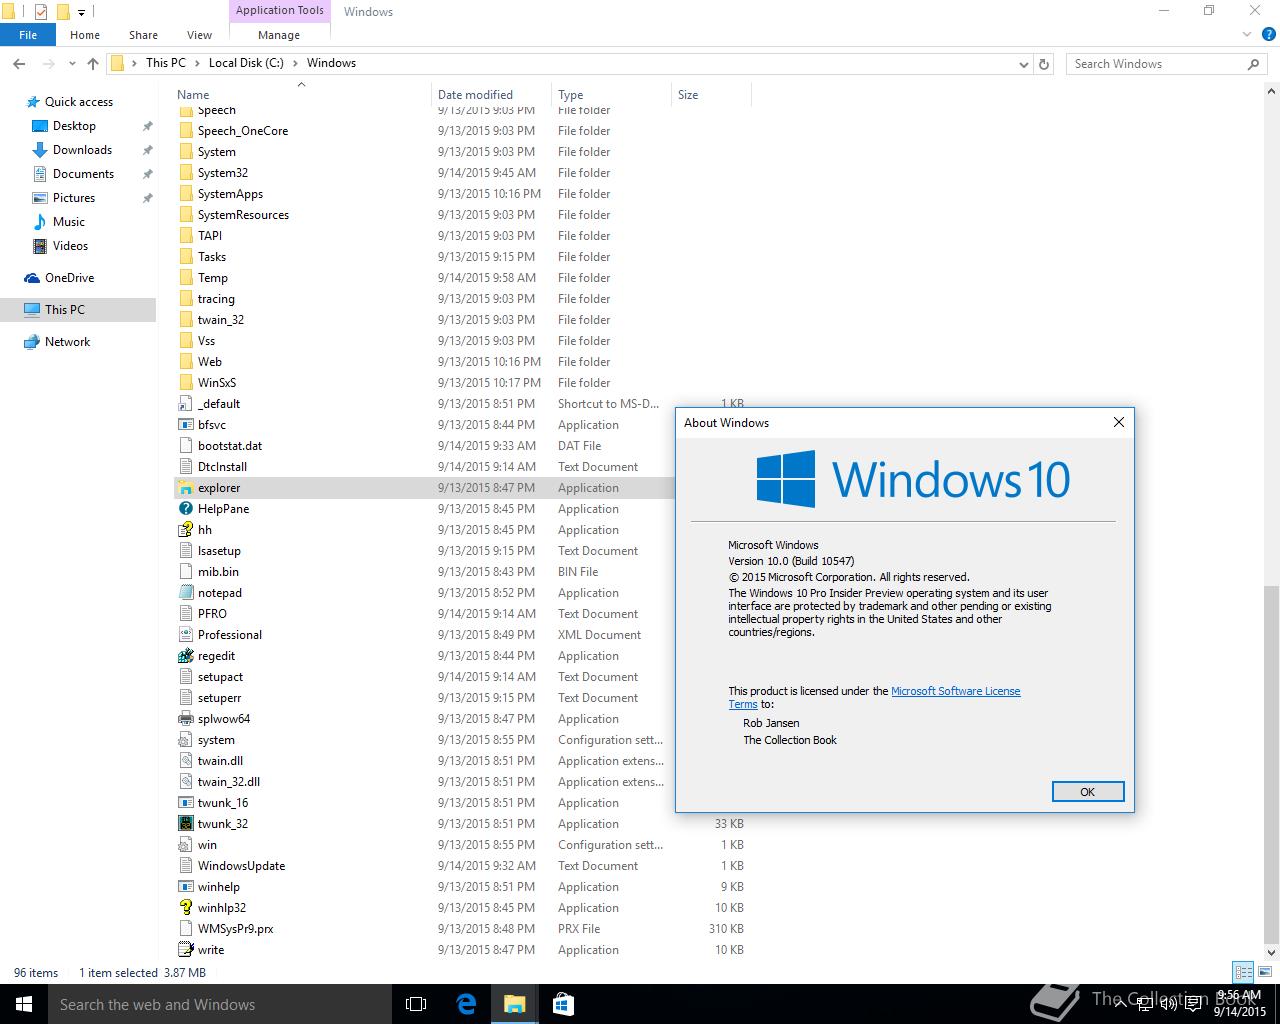Open the File menu tab
The image size is (1280, 1024).
point(28,35)
